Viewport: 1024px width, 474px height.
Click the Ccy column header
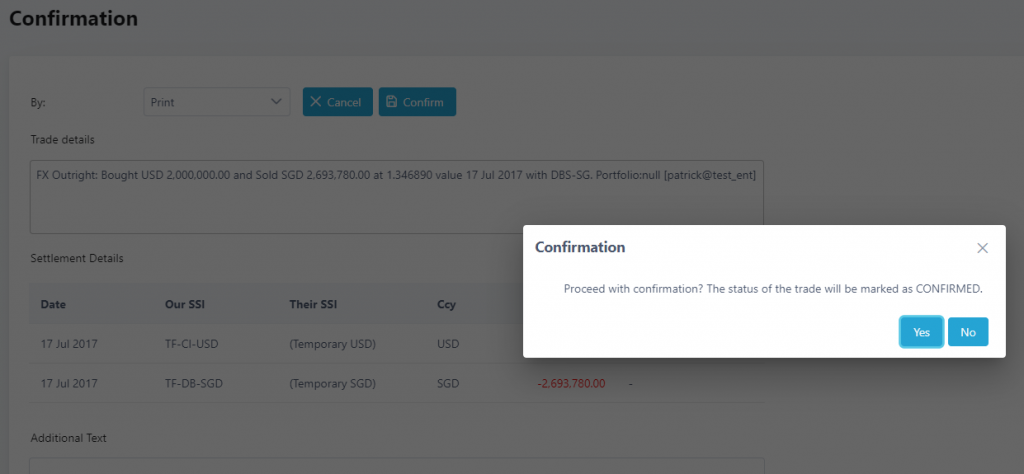(x=447, y=304)
